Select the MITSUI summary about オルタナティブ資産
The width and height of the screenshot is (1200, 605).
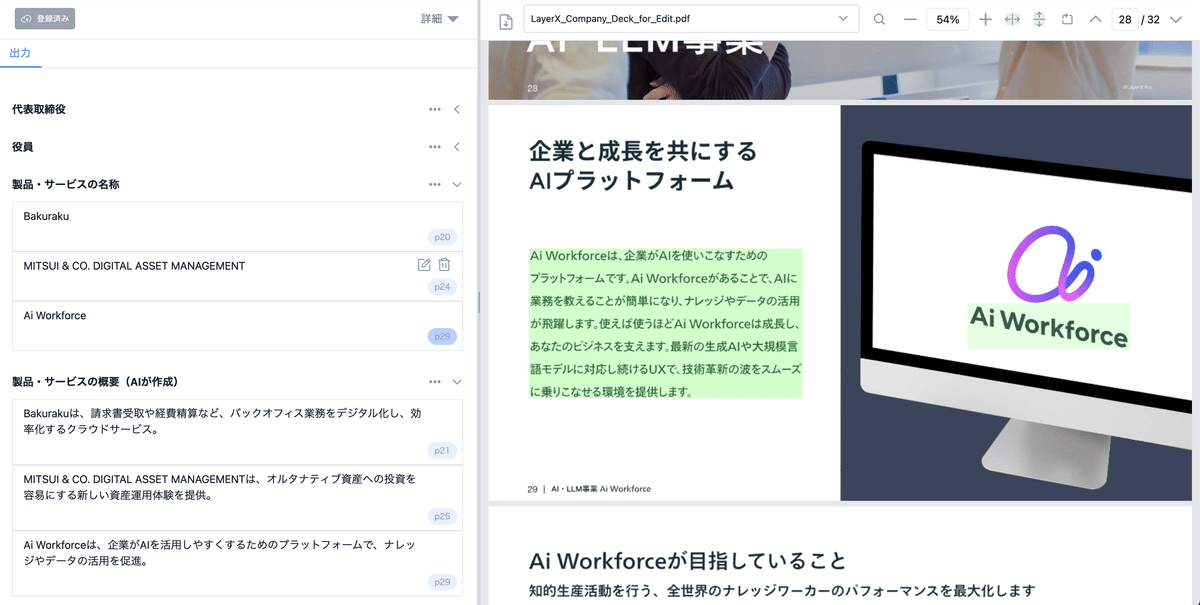point(238,497)
